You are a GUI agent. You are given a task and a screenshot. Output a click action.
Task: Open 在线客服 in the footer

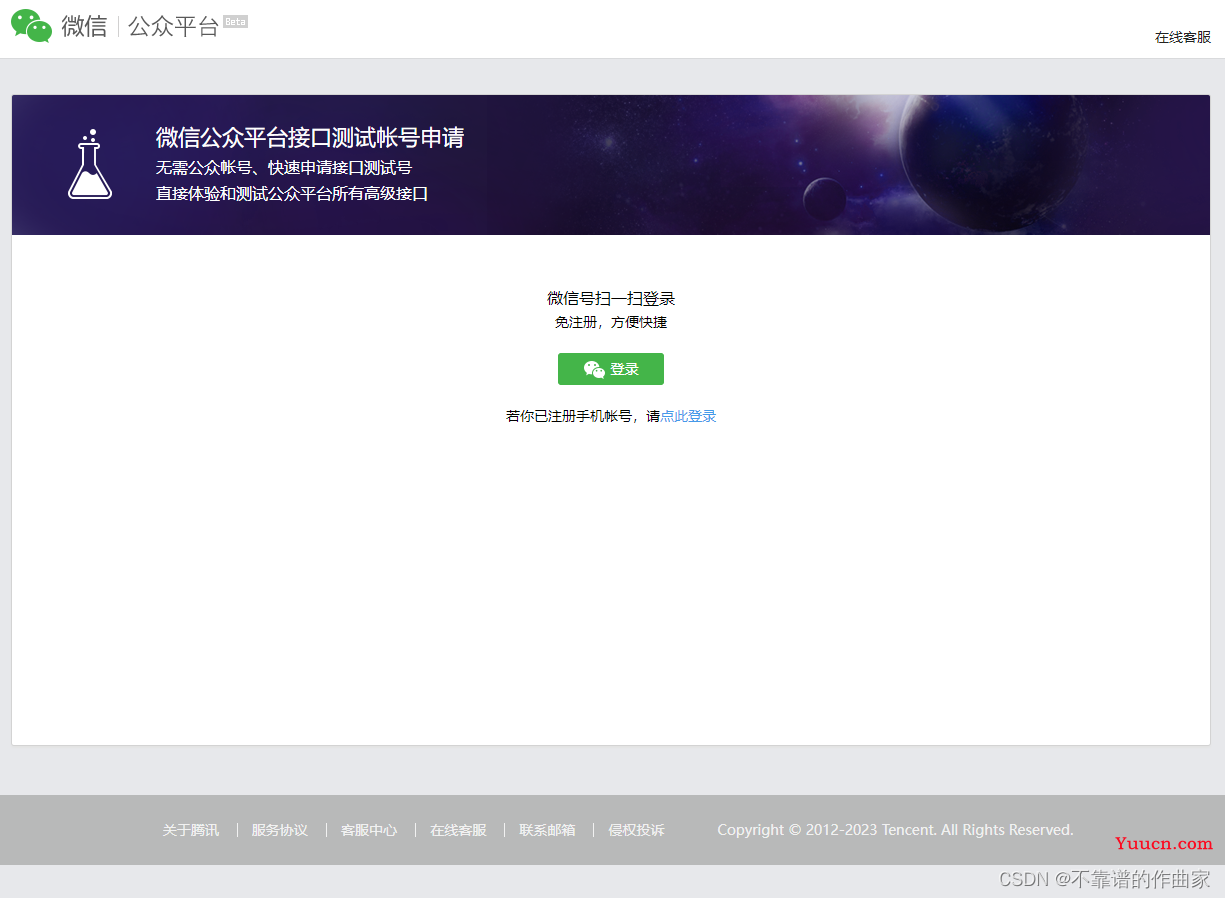458,830
